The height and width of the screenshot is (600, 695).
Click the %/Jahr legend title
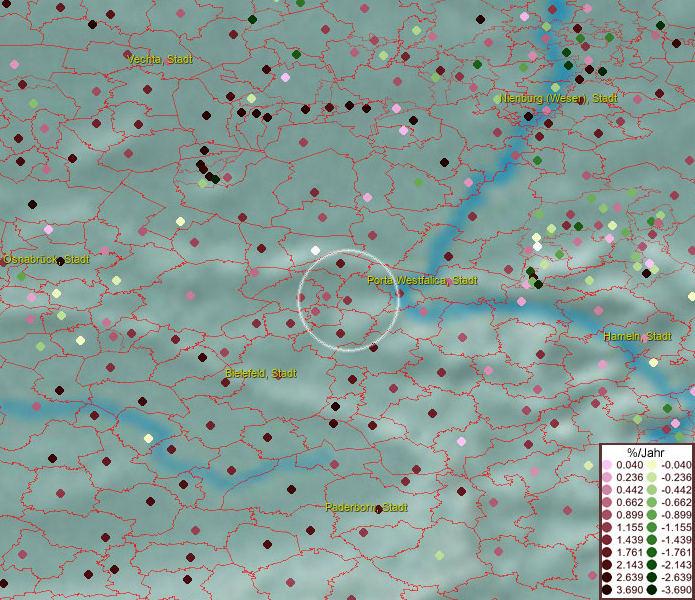point(645,452)
